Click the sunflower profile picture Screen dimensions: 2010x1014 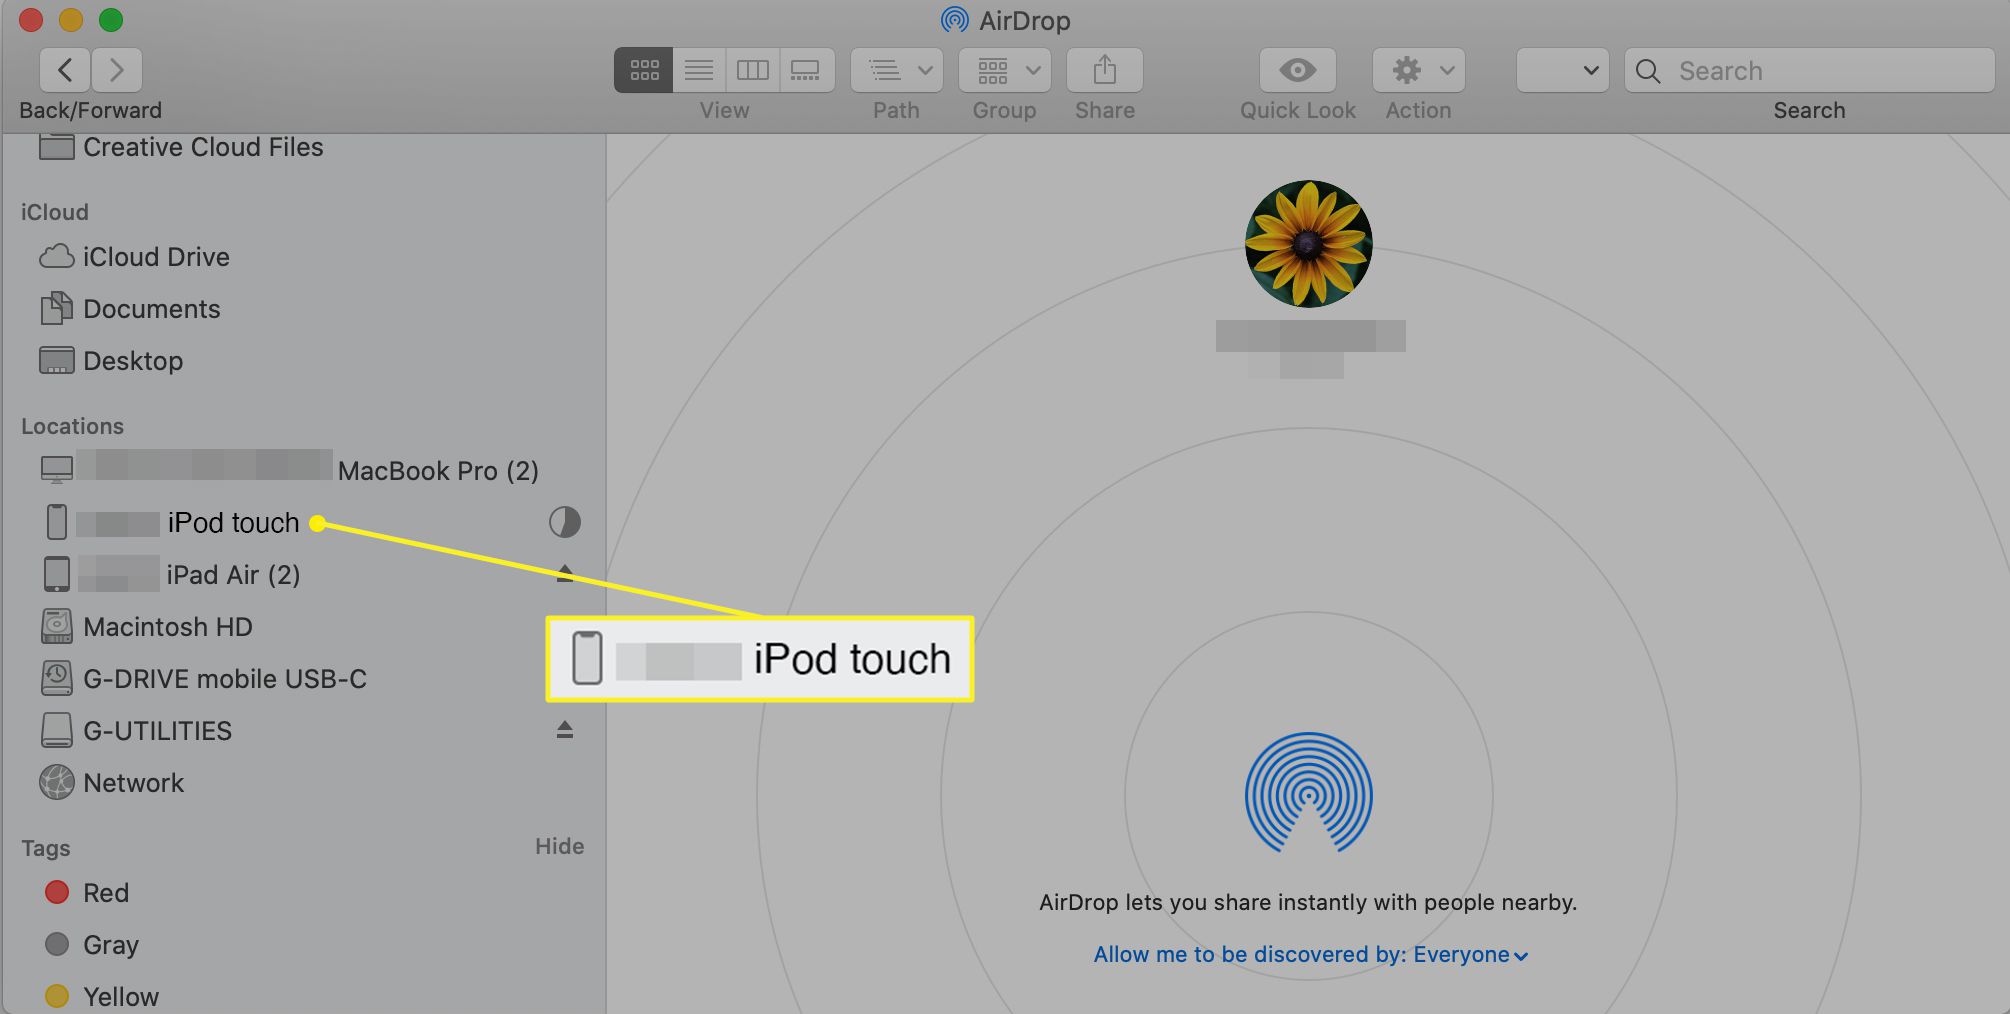[1308, 244]
